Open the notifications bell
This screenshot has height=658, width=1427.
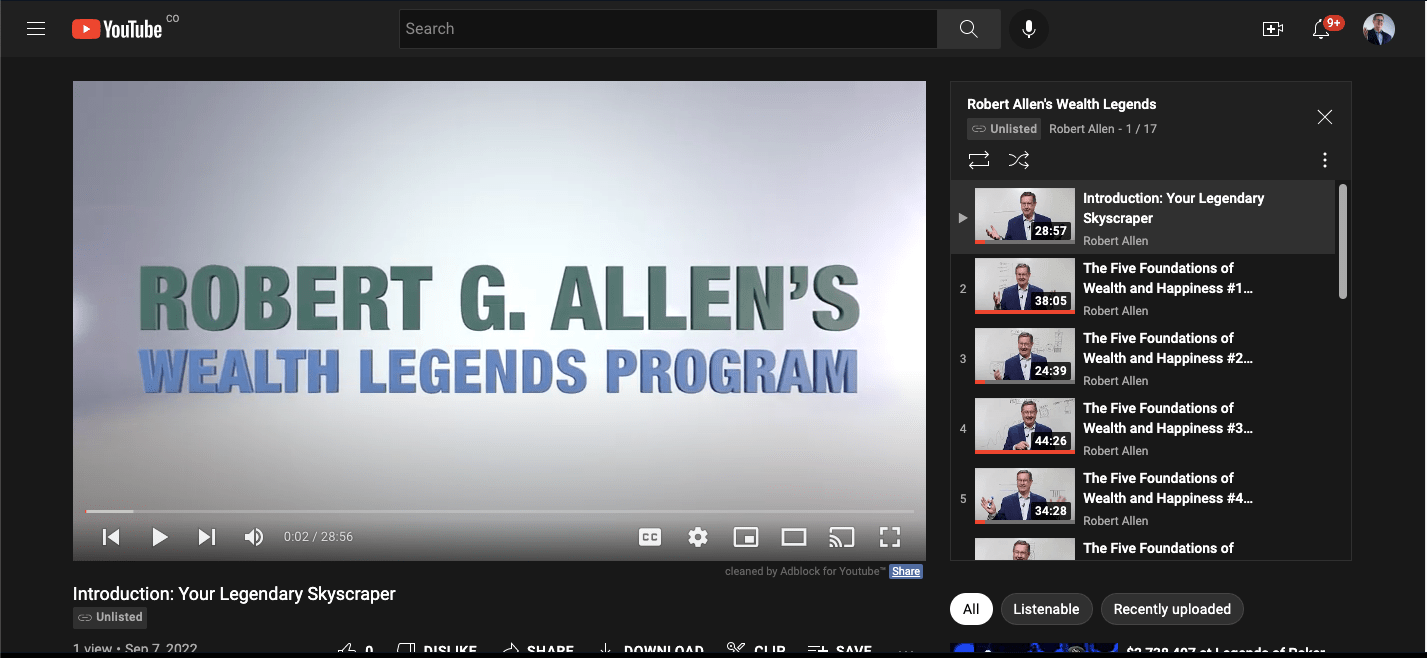click(1321, 29)
